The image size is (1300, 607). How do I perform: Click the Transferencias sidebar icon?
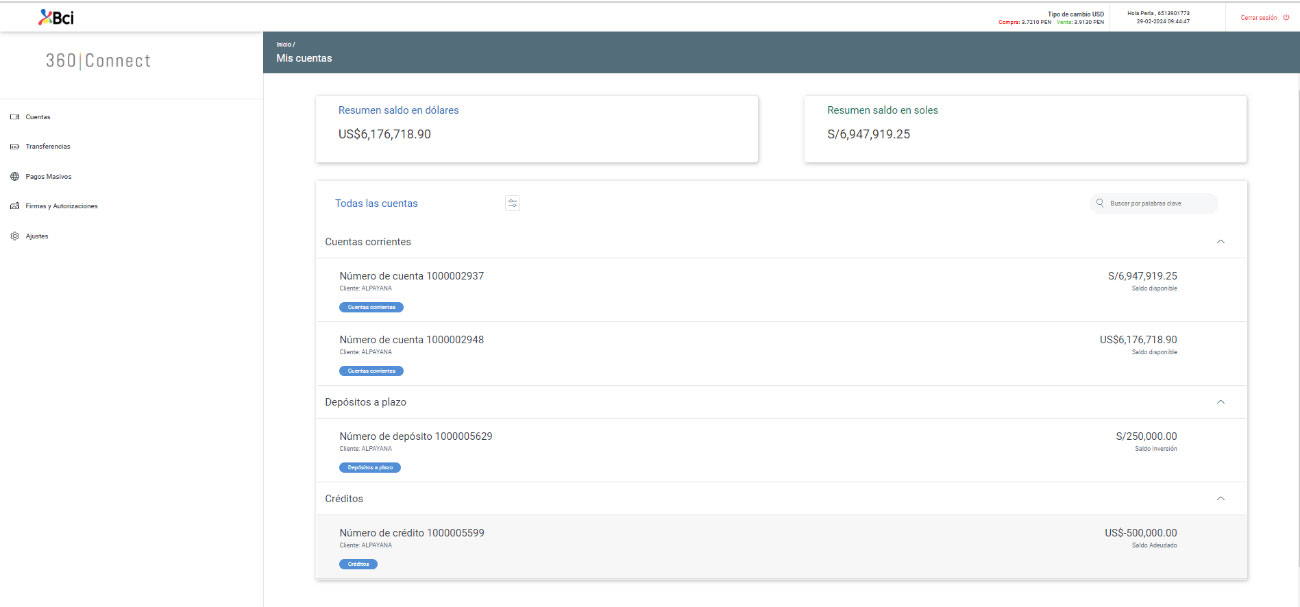14,147
